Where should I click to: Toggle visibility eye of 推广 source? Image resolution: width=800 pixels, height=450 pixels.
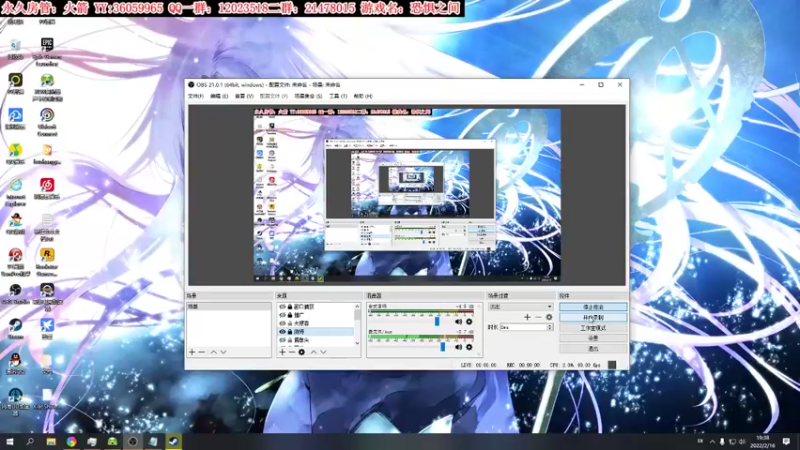282,315
